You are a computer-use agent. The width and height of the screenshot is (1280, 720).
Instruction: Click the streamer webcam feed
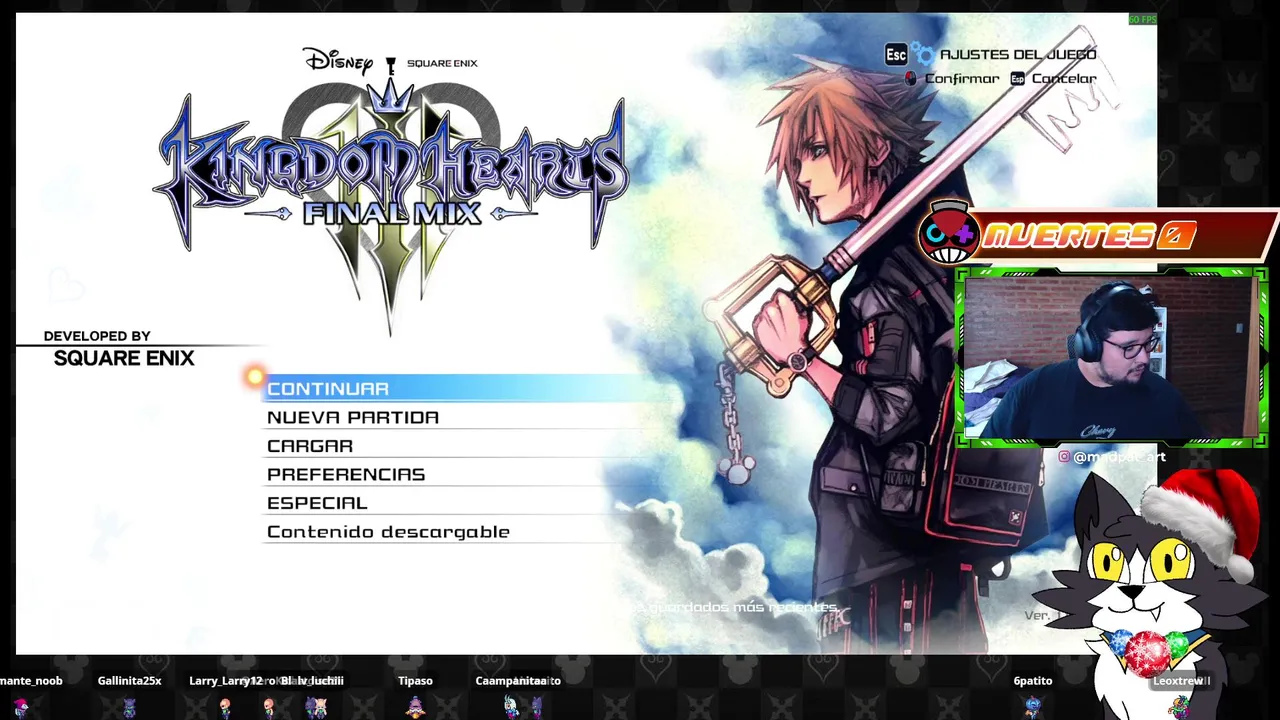[1110, 356]
